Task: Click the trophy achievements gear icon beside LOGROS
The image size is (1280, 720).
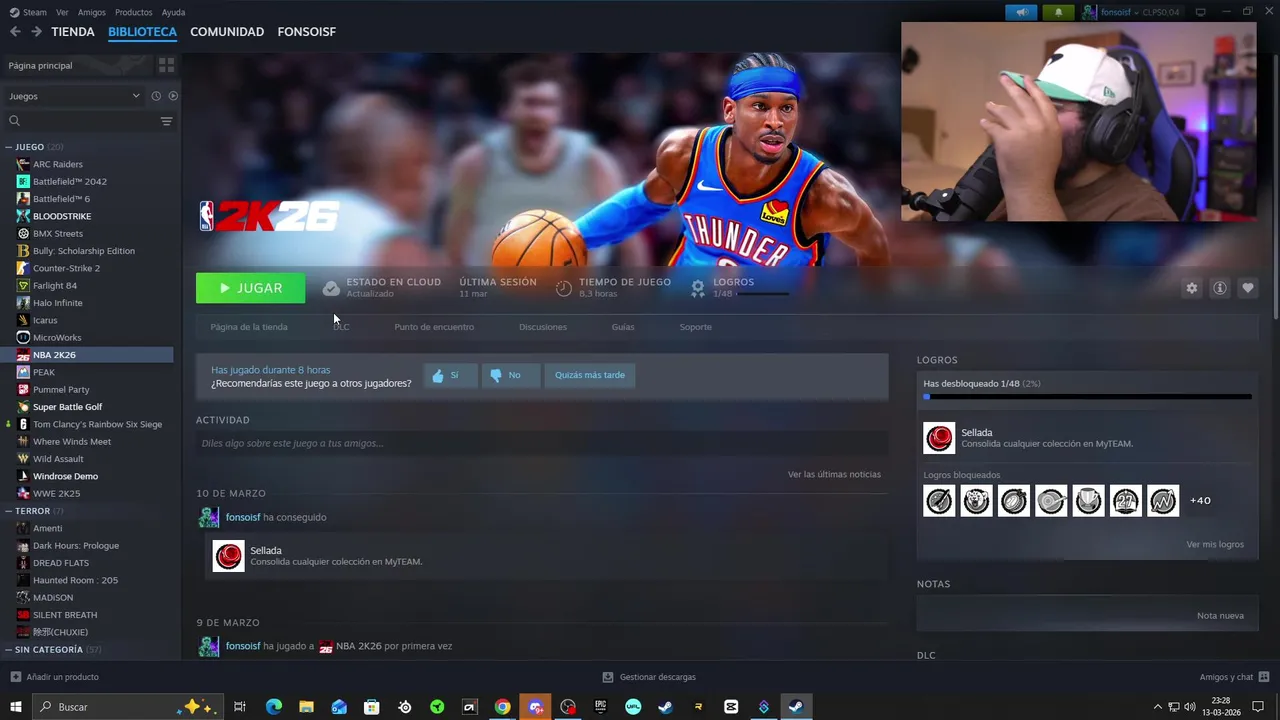Action: coord(698,288)
